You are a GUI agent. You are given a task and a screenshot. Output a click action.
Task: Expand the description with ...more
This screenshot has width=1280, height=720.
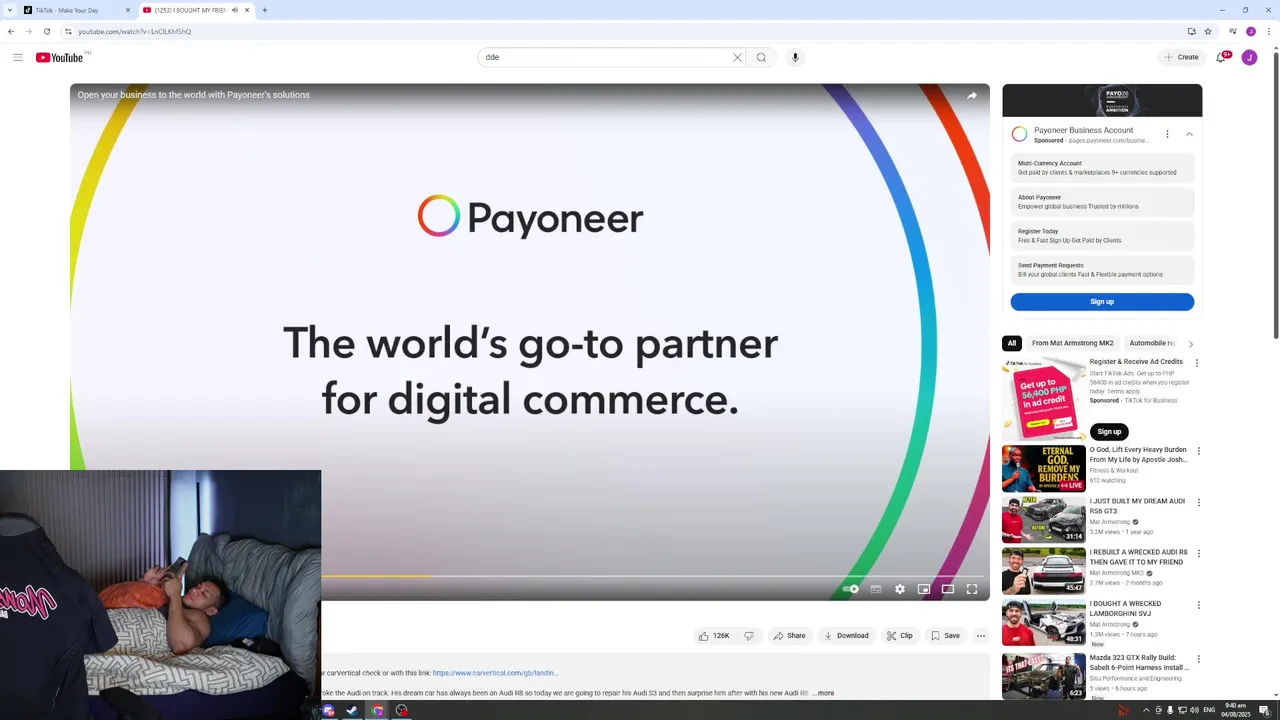pos(823,693)
